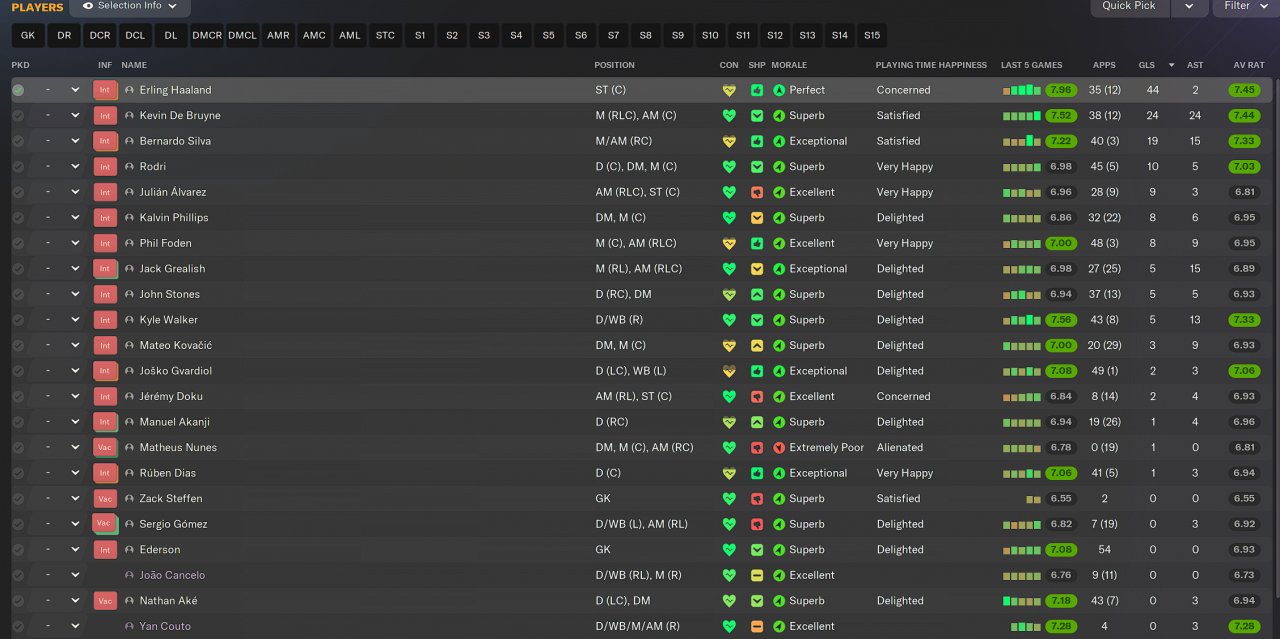Toggle the picked tick for Bernardo Silva
This screenshot has height=639, width=1280.
[x=18, y=141]
